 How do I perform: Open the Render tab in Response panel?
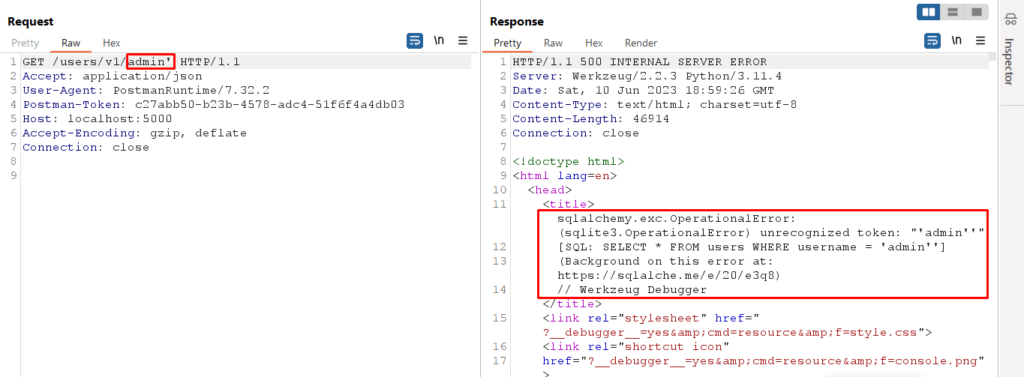(x=641, y=43)
